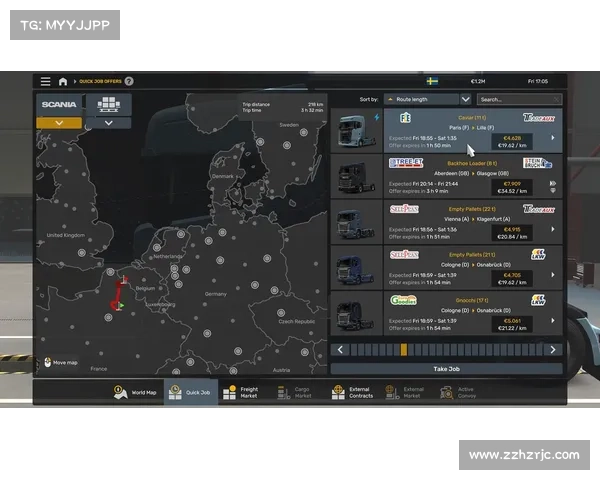Screen dimensions: 600x480
Task: Open the World Map tab
Action: pyautogui.click(x=135, y=392)
